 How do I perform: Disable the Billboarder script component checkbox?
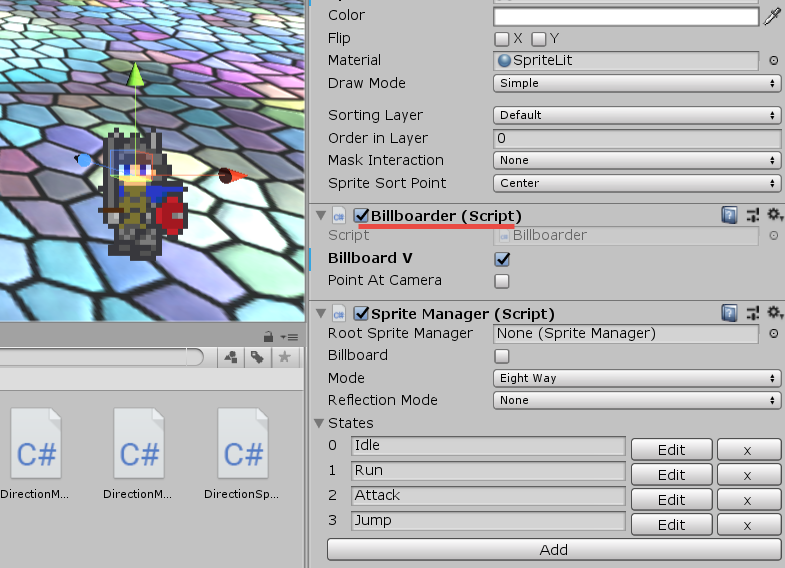(x=361, y=216)
